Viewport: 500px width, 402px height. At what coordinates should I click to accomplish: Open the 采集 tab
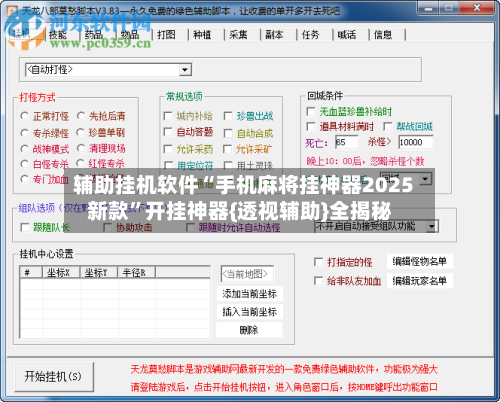click(x=238, y=34)
